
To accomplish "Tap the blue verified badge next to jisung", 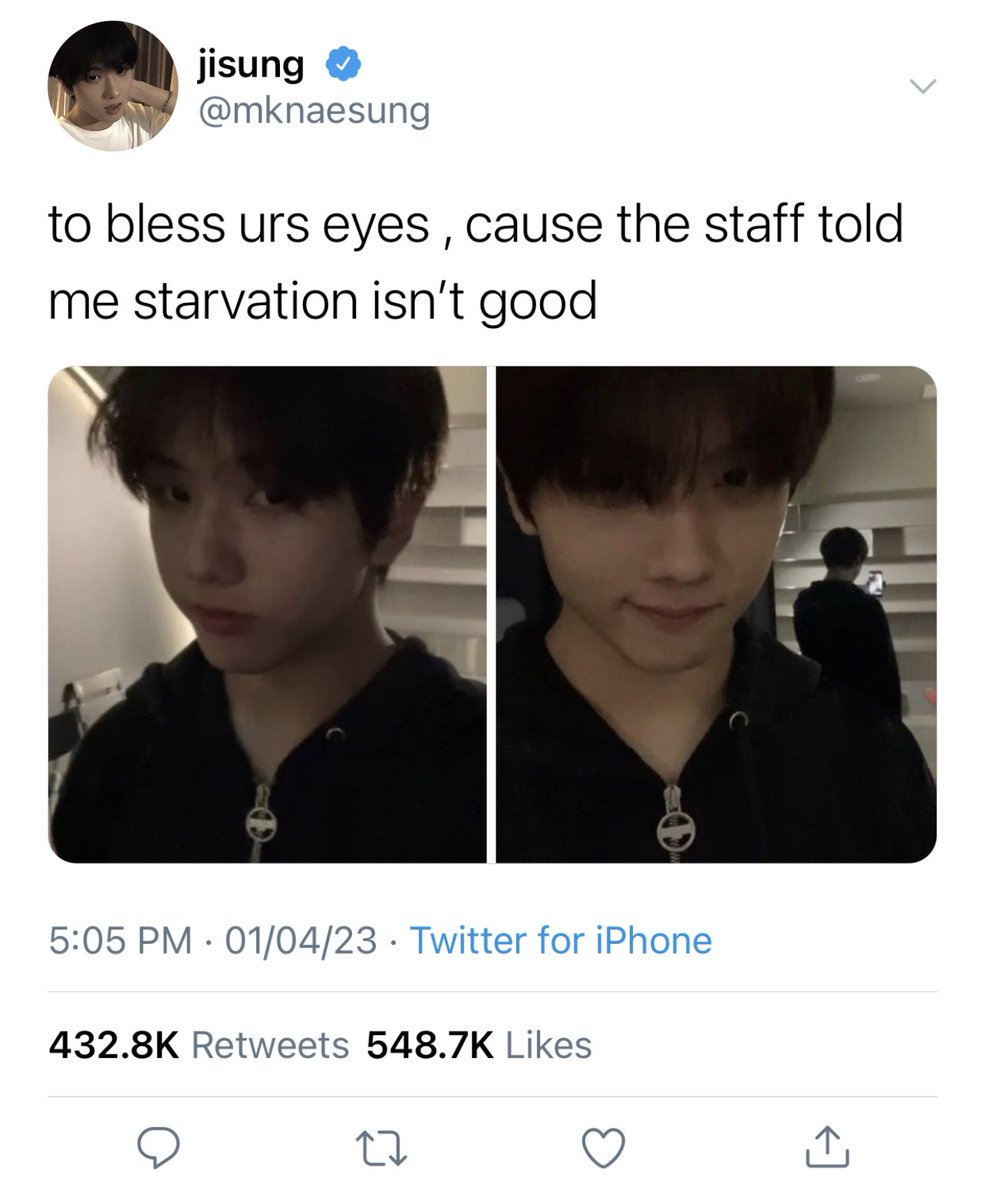I will [339, 65].
